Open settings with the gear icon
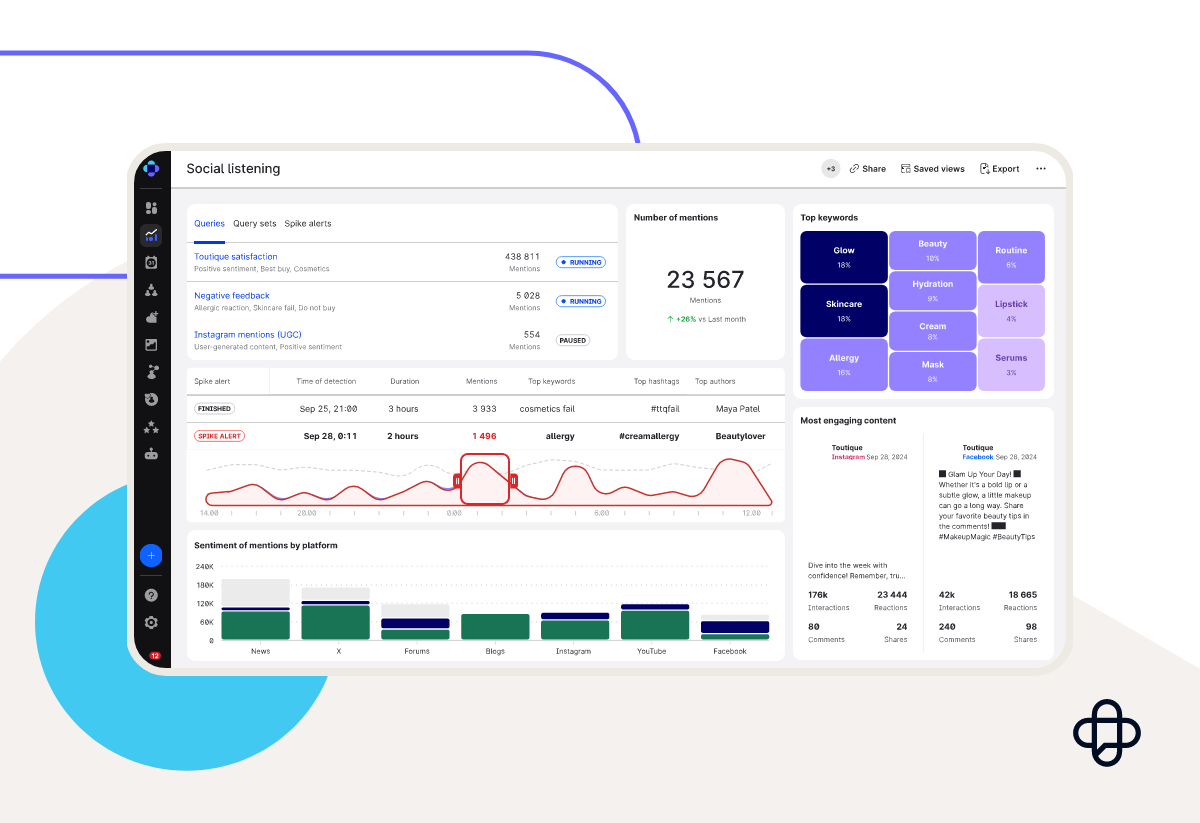The image size is (1200, 823). point(151,622)
